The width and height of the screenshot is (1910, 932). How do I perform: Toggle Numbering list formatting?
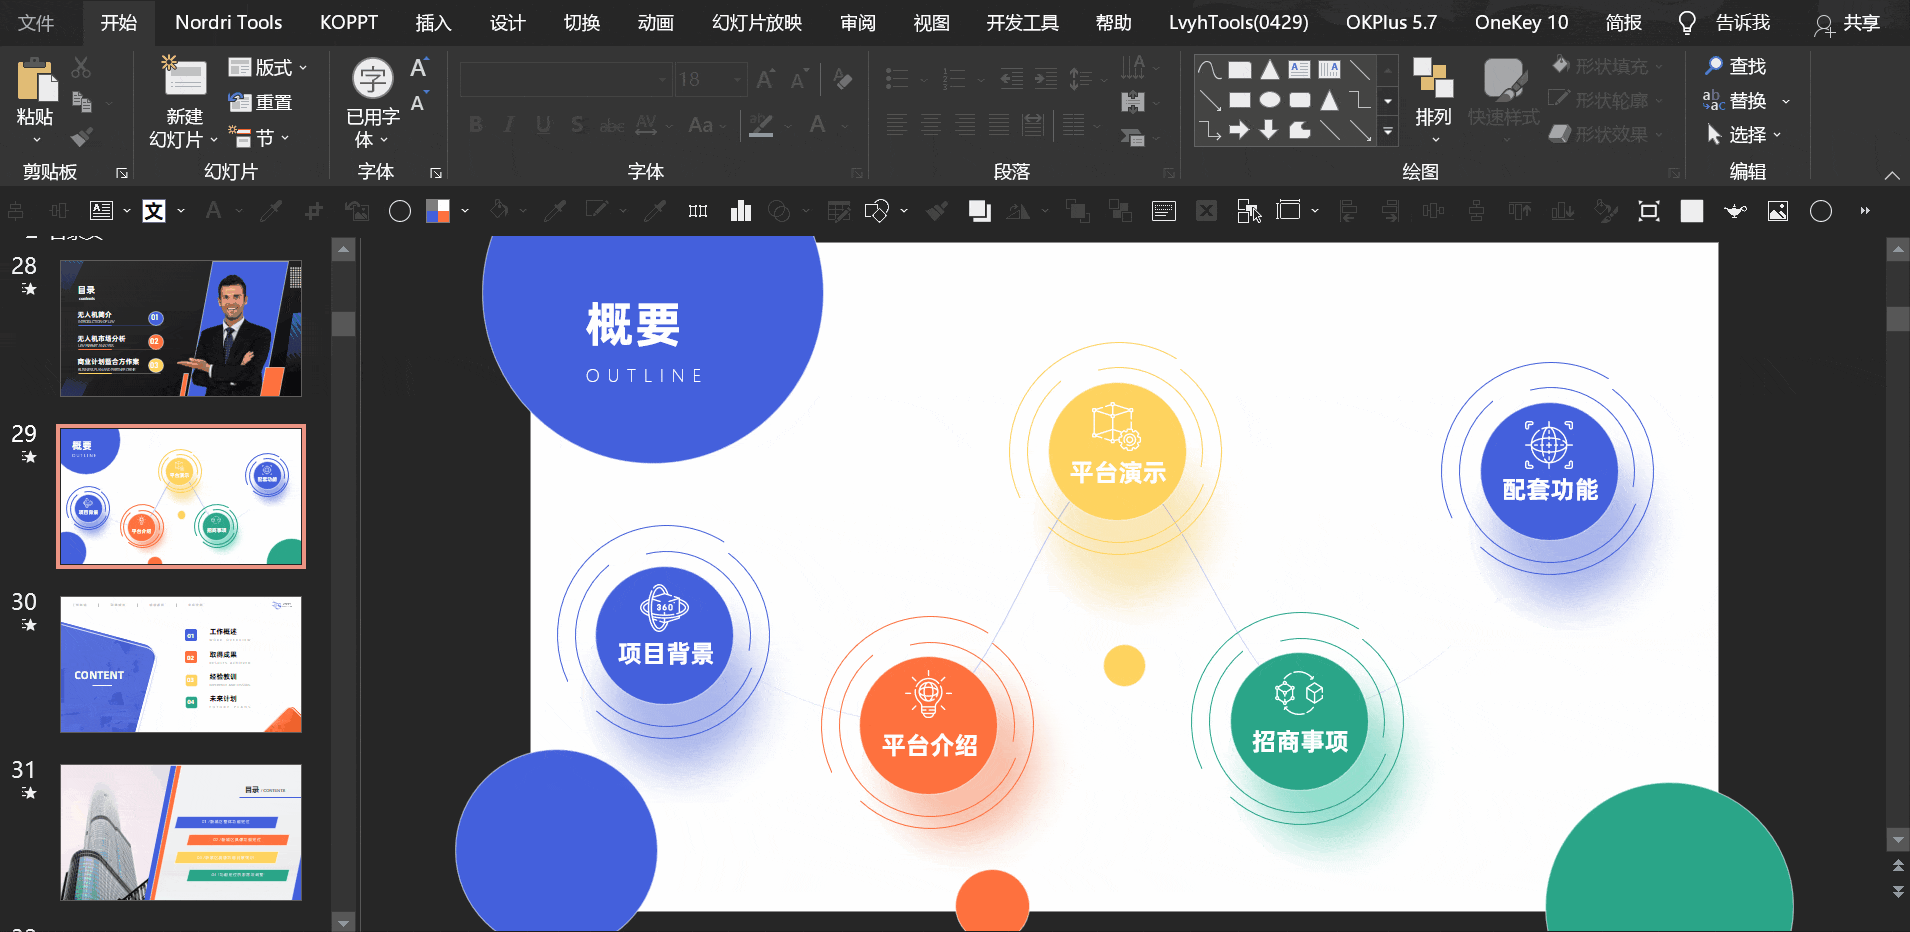point(954,79)
